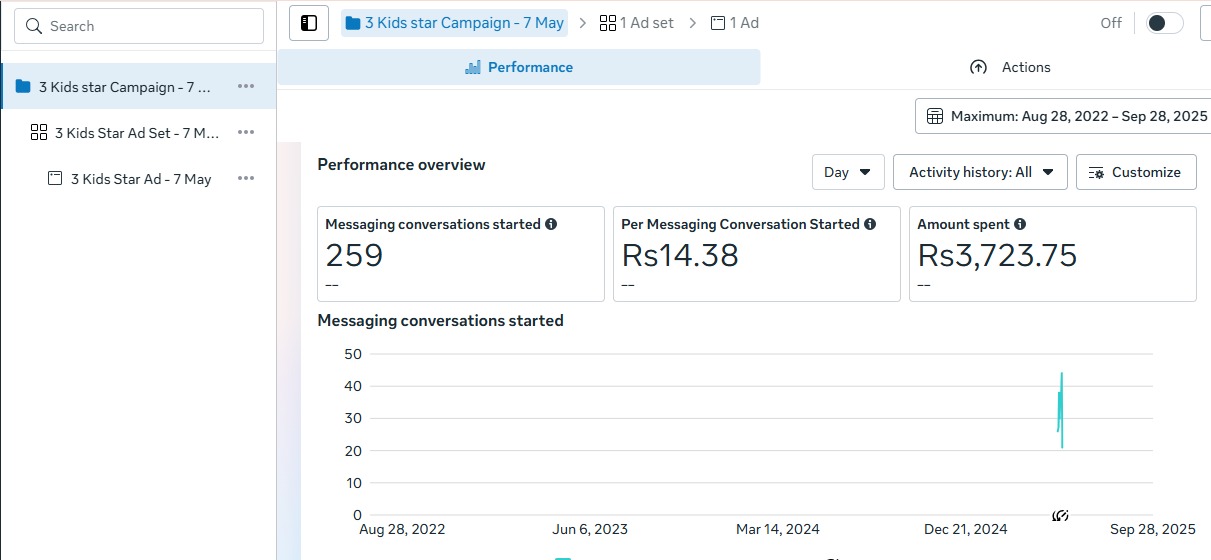Viewport: 1211px width, 560px height.
Task: Open options menu for 3 Kids star Campaign
Action: point(246,87)
